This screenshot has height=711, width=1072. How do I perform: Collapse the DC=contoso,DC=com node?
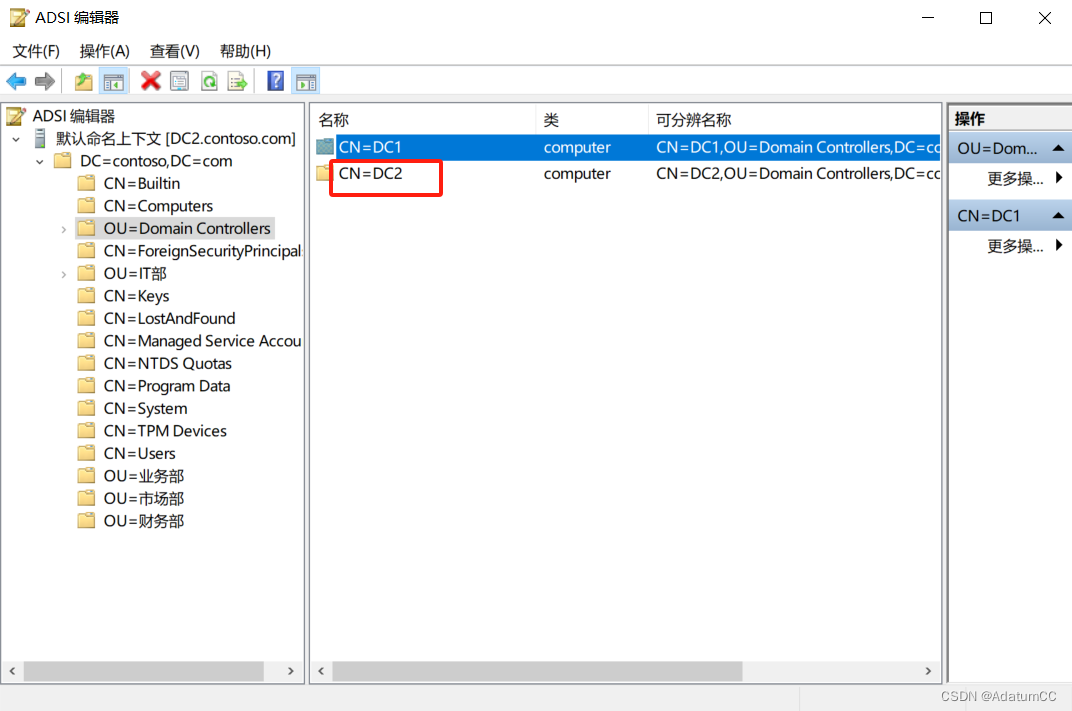(40, 162)
